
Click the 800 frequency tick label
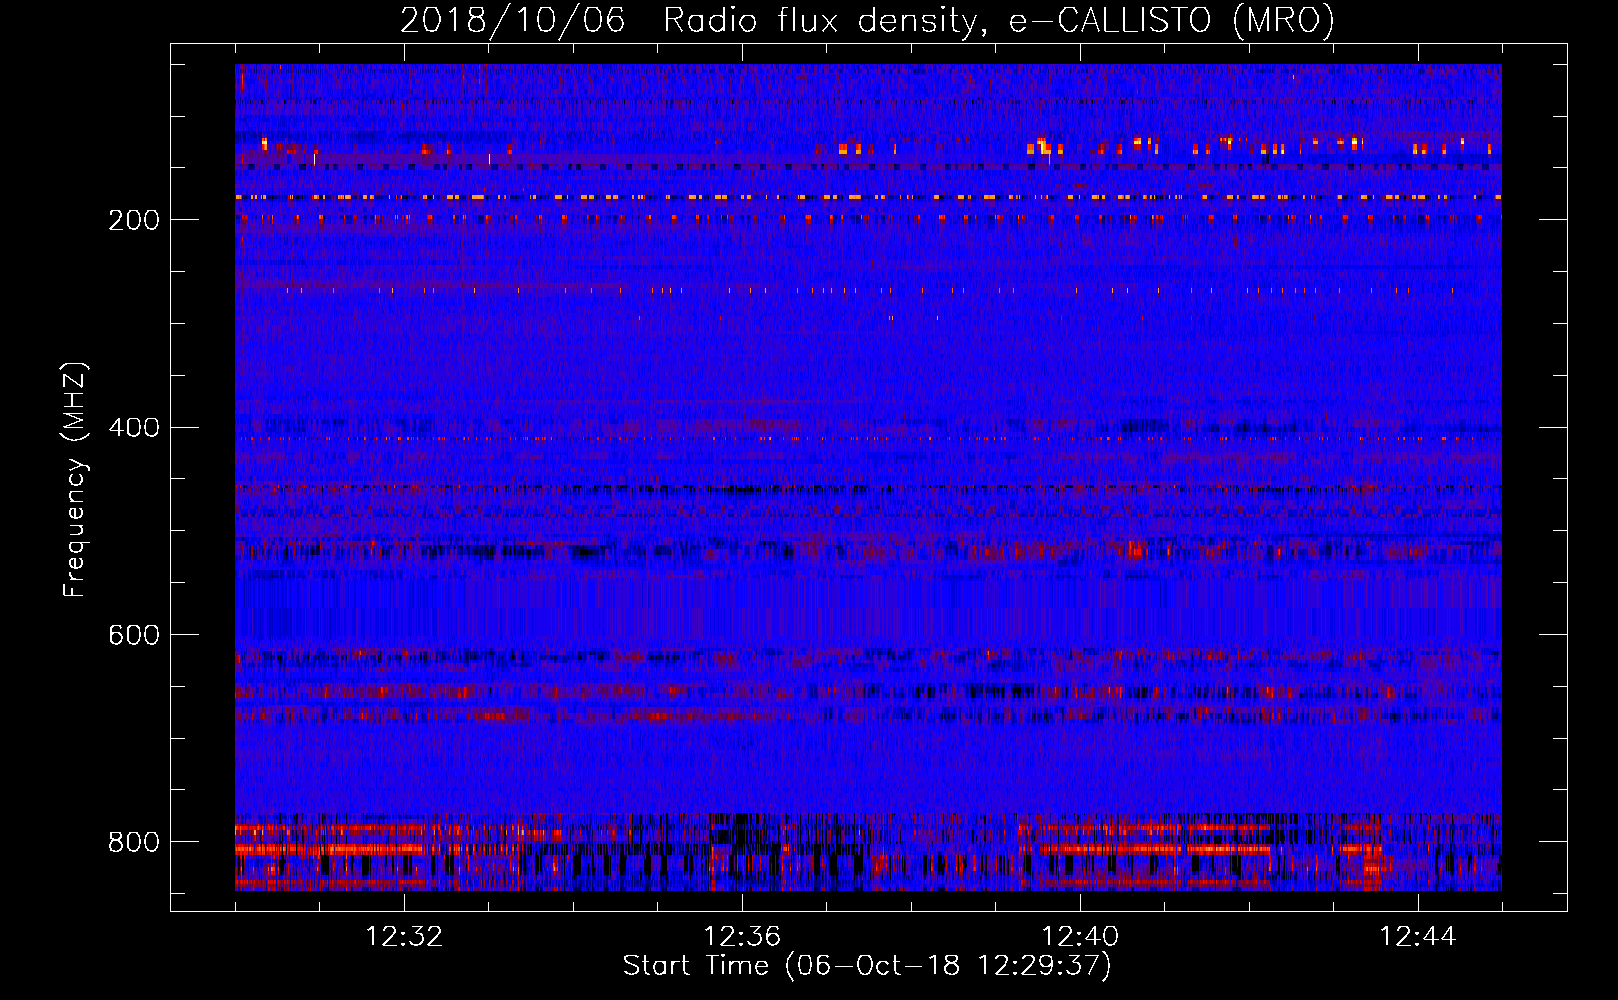pyautogui.click(x=134, y=842)
